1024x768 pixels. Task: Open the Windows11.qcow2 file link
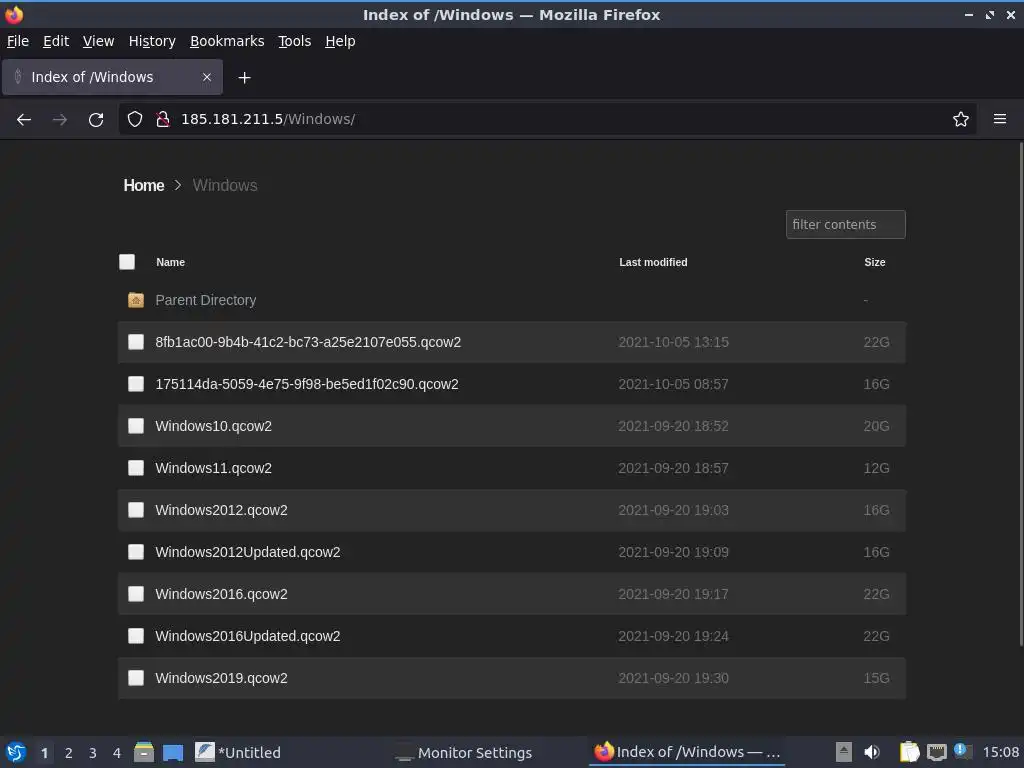click(214, 468)
